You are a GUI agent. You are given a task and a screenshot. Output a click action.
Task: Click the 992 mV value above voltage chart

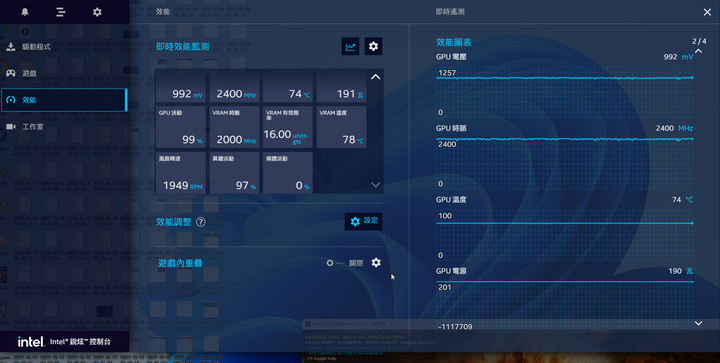pyautogui.click(x=678, y=57)
